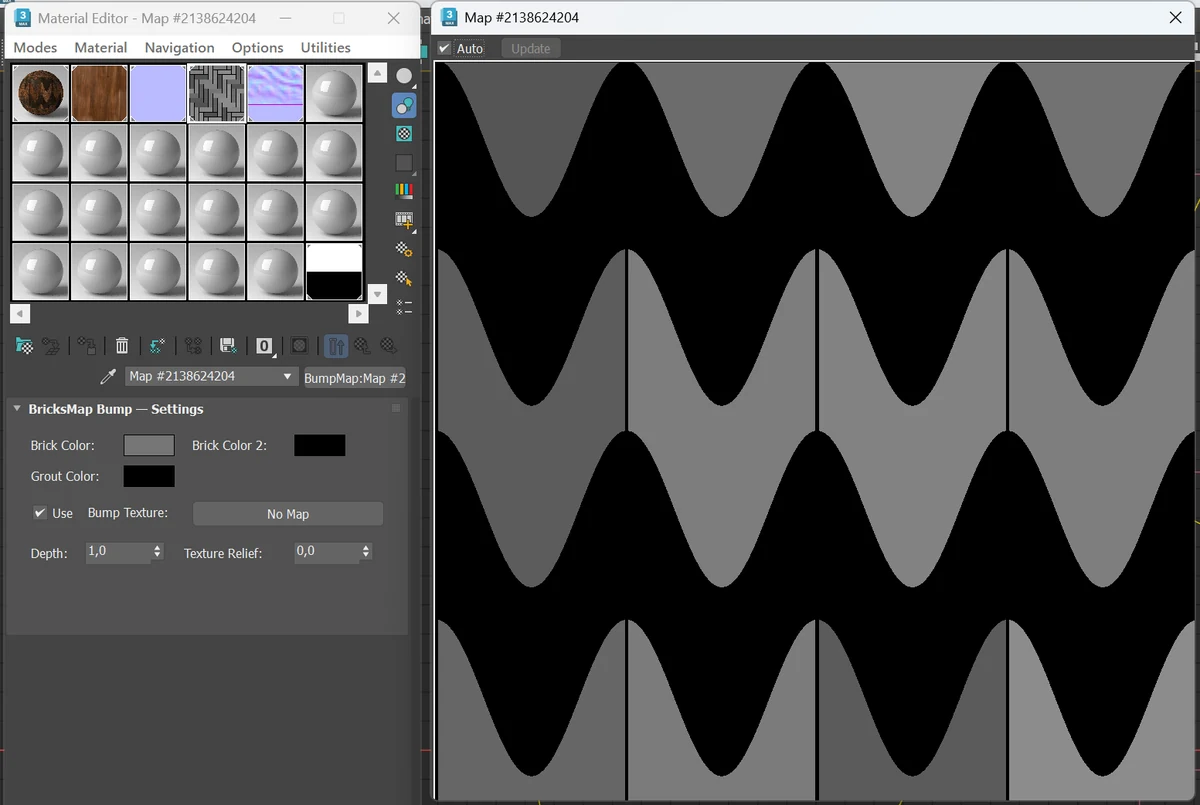1200x805 pixels.
Task: Click the sample slots scroll down arrow
Action: [x=377, y=294]
